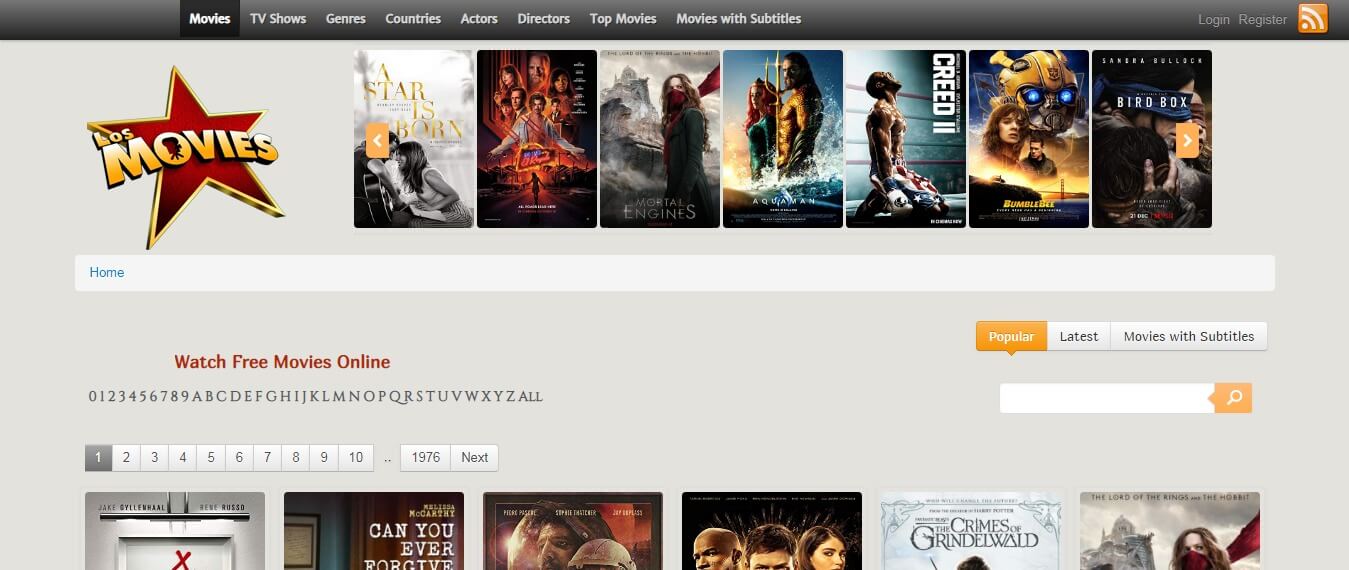
Task: Open Mortal Engines thumbnail in movie grid
Action: pyautogui.click(x=1170, y=531)
